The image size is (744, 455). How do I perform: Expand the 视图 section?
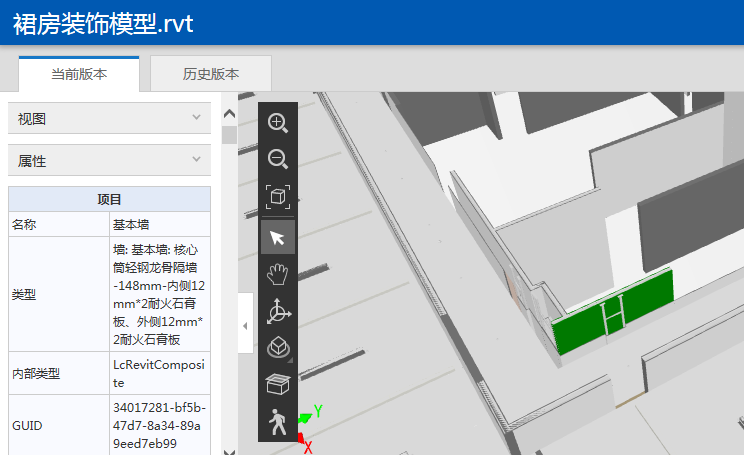tap(109, 118)
